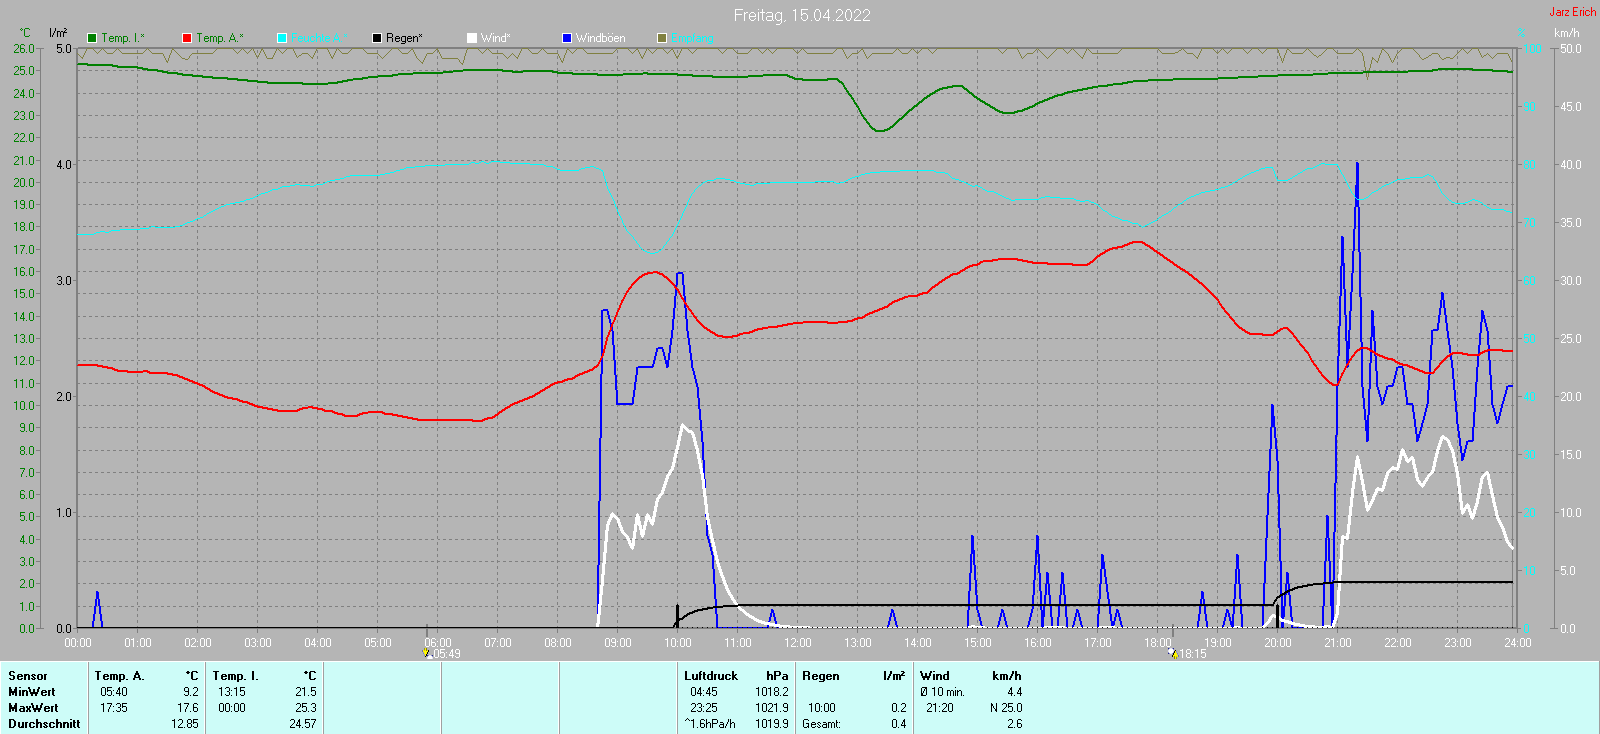Click the maximum outside temperature value 17.6

pyautogui.click(x=188, y=708)
